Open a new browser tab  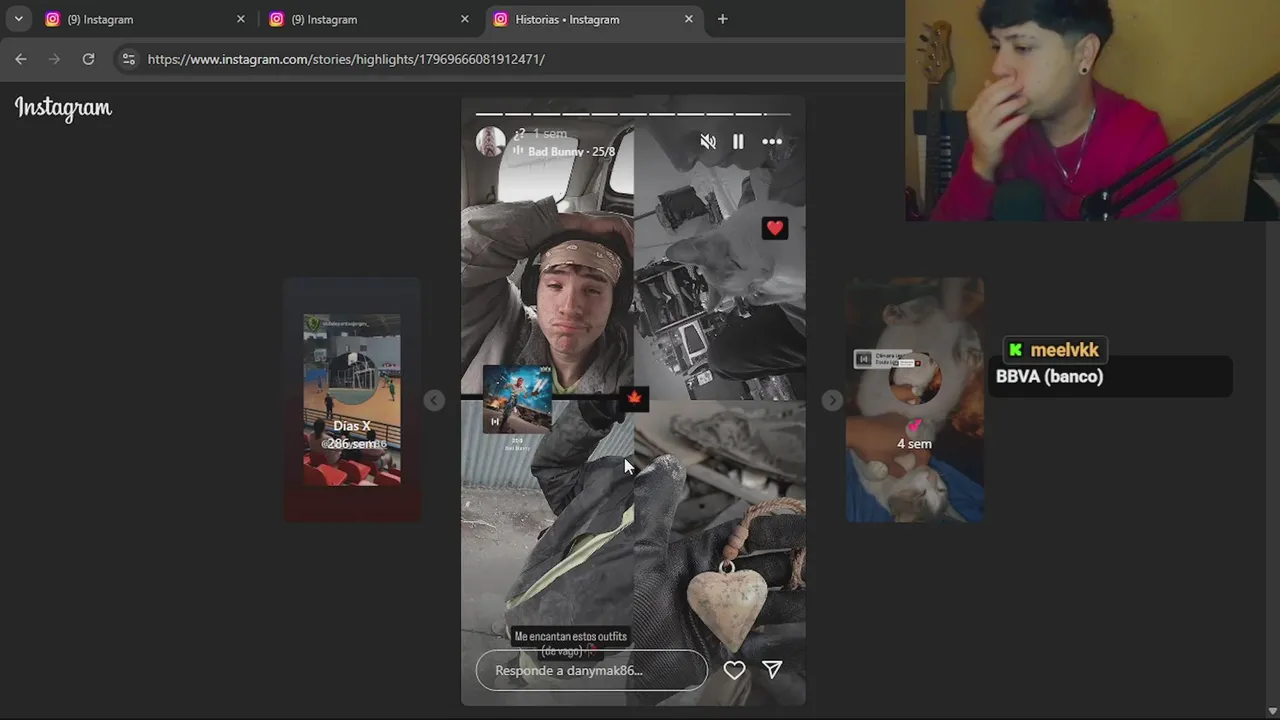(x=722, y=19)
